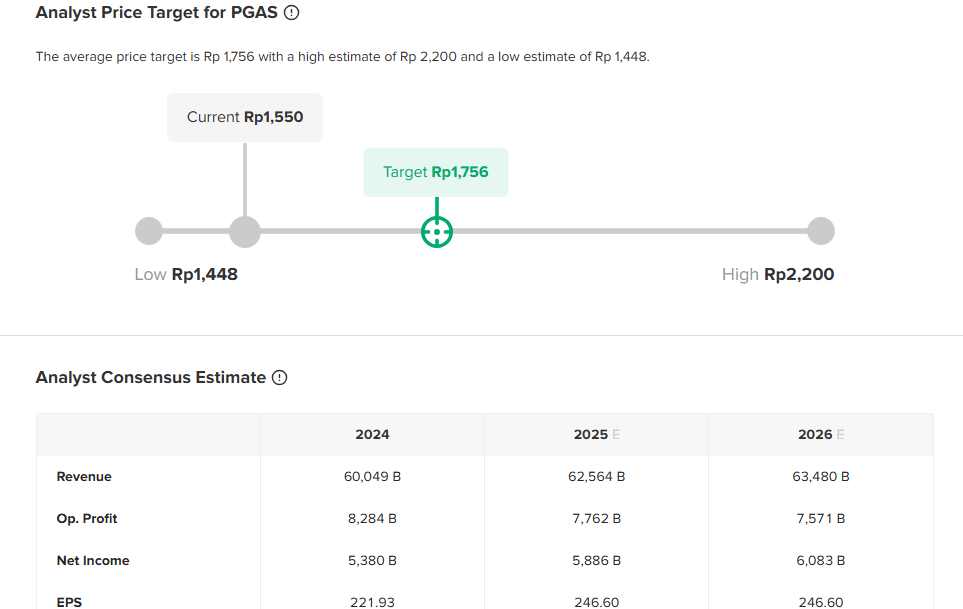Click the Target Rp1,756 green label

[x=436, y=172]
